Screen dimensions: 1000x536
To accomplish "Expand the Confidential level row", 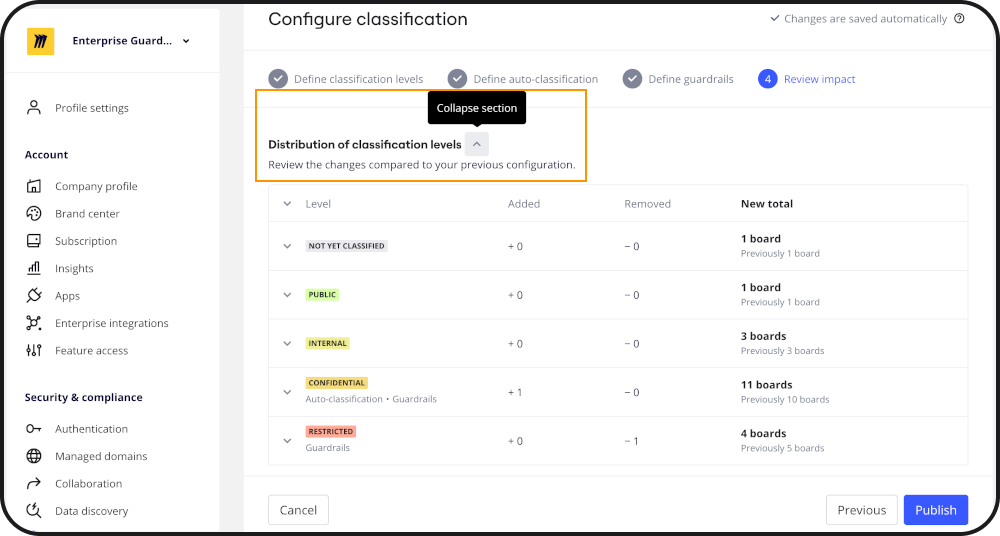I will pyautogui.click(x=287, y=390).
